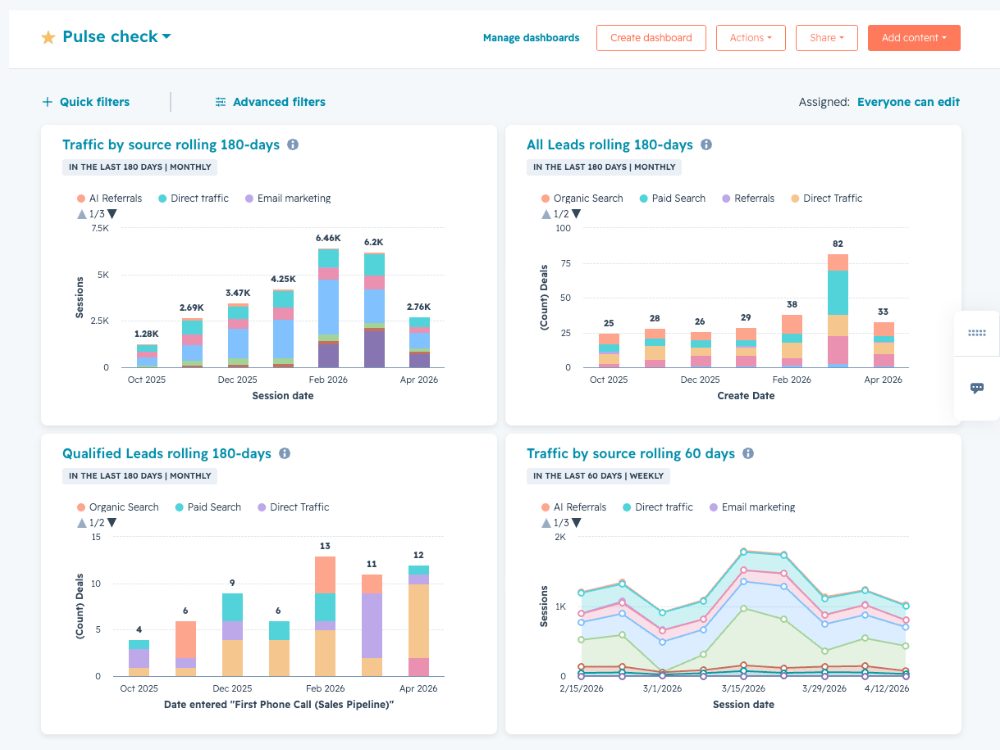Click 'IN THE LAST 60 DAYS | WEEKLY' tag

point(598,476)
